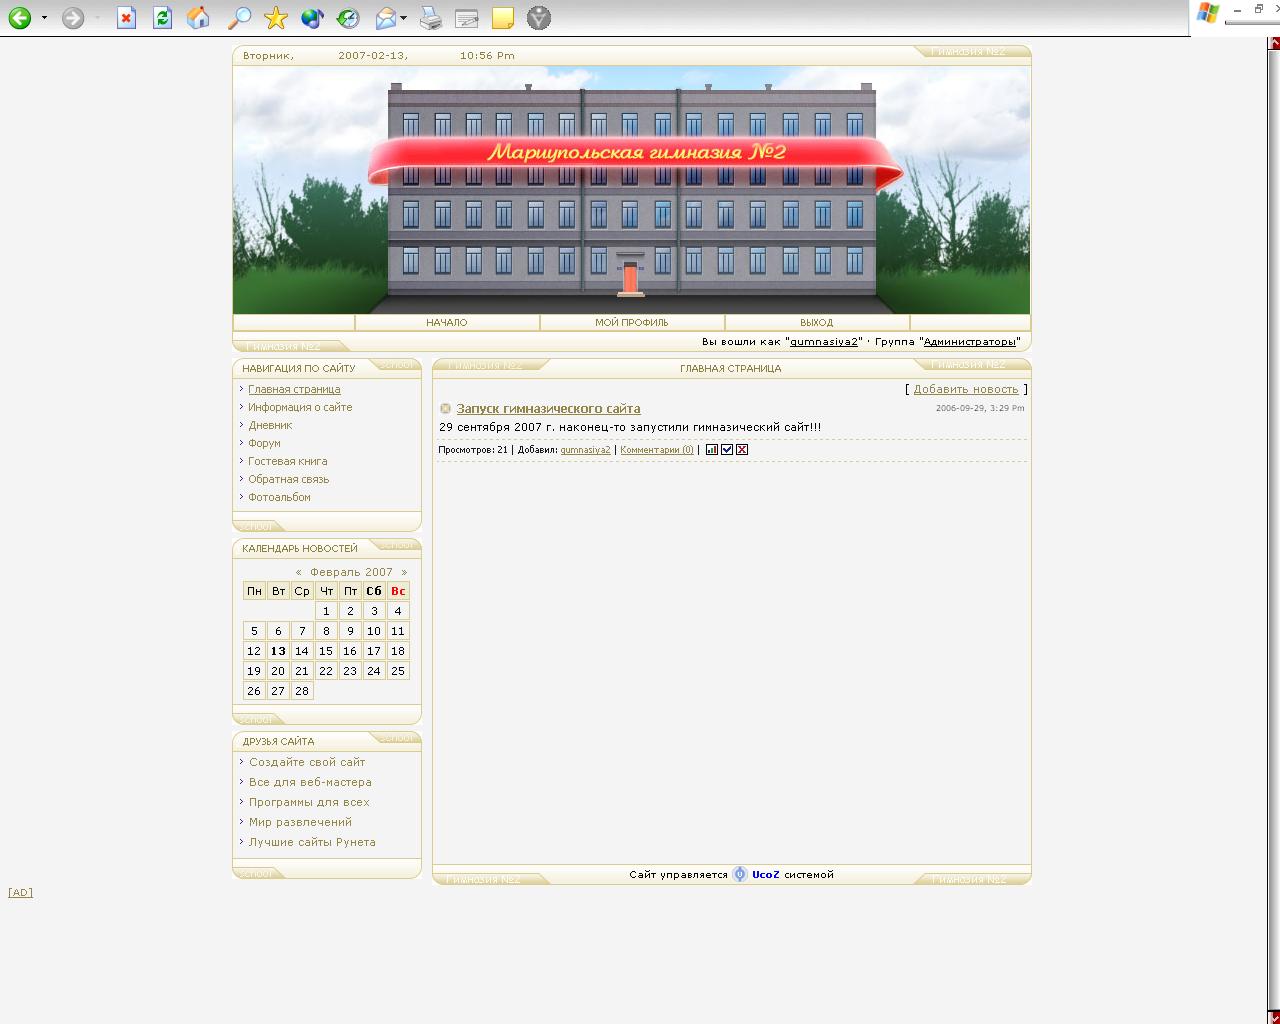Click the news timestamp 2006-09-29, 3:29 Pm
This screenshot has height=1024, width=1280.
pos(980,408)
